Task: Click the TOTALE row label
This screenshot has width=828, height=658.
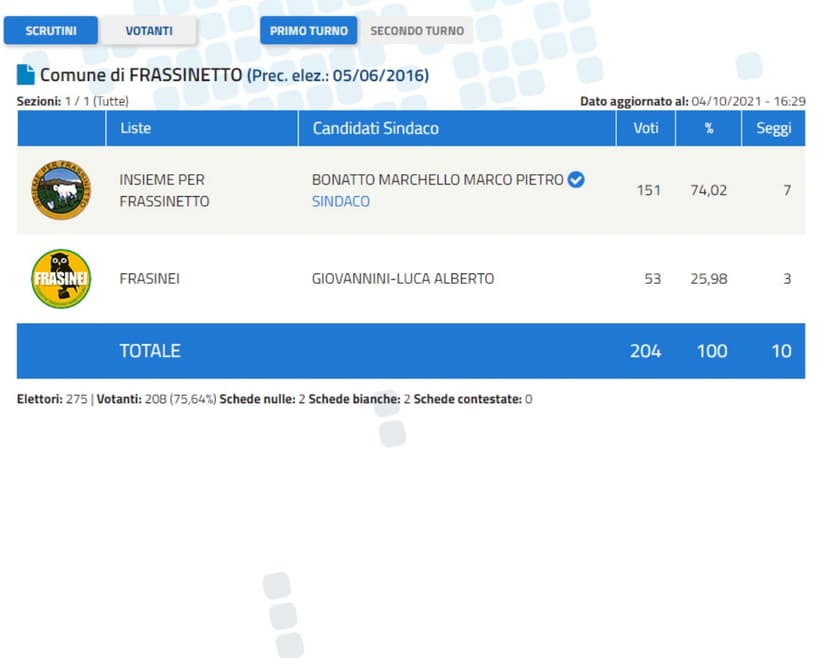Action: [150, 351]
